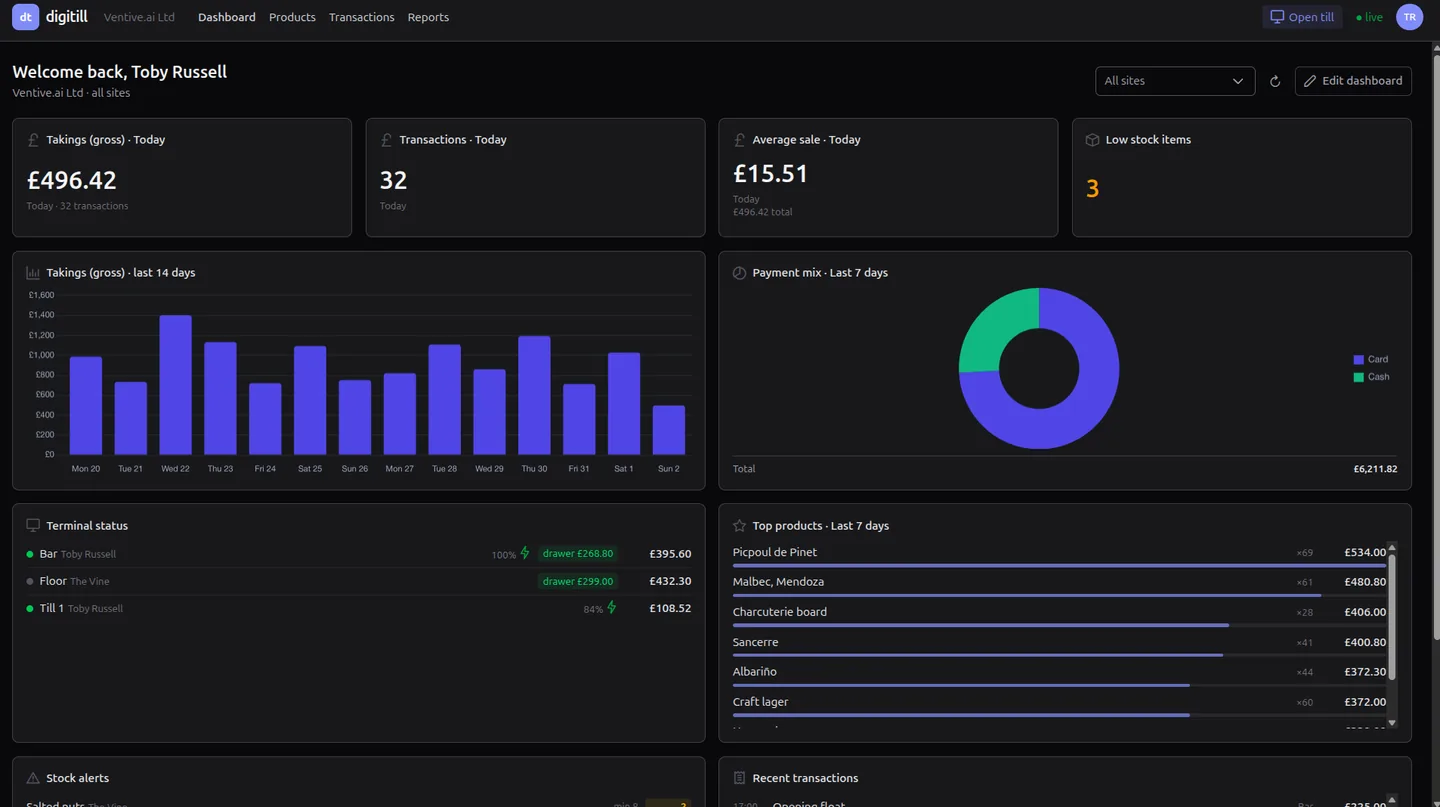The image size is (1440, 807).
Task: Click the Recent transactions receipt icon
Action: tap(739, 778)
